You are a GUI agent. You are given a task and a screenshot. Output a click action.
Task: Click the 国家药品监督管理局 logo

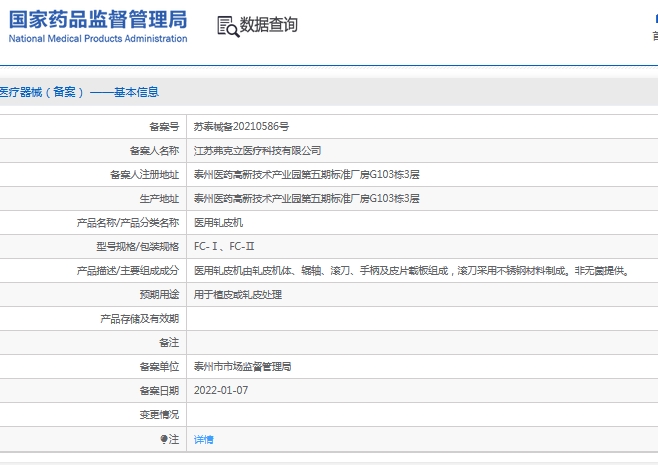[98, 20]
